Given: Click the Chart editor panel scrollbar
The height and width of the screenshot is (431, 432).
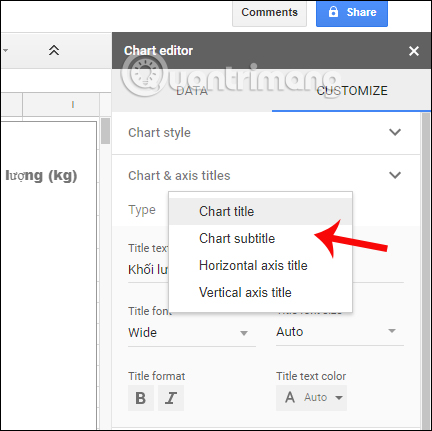Looking at the screenshot, I should click(426, 270).
